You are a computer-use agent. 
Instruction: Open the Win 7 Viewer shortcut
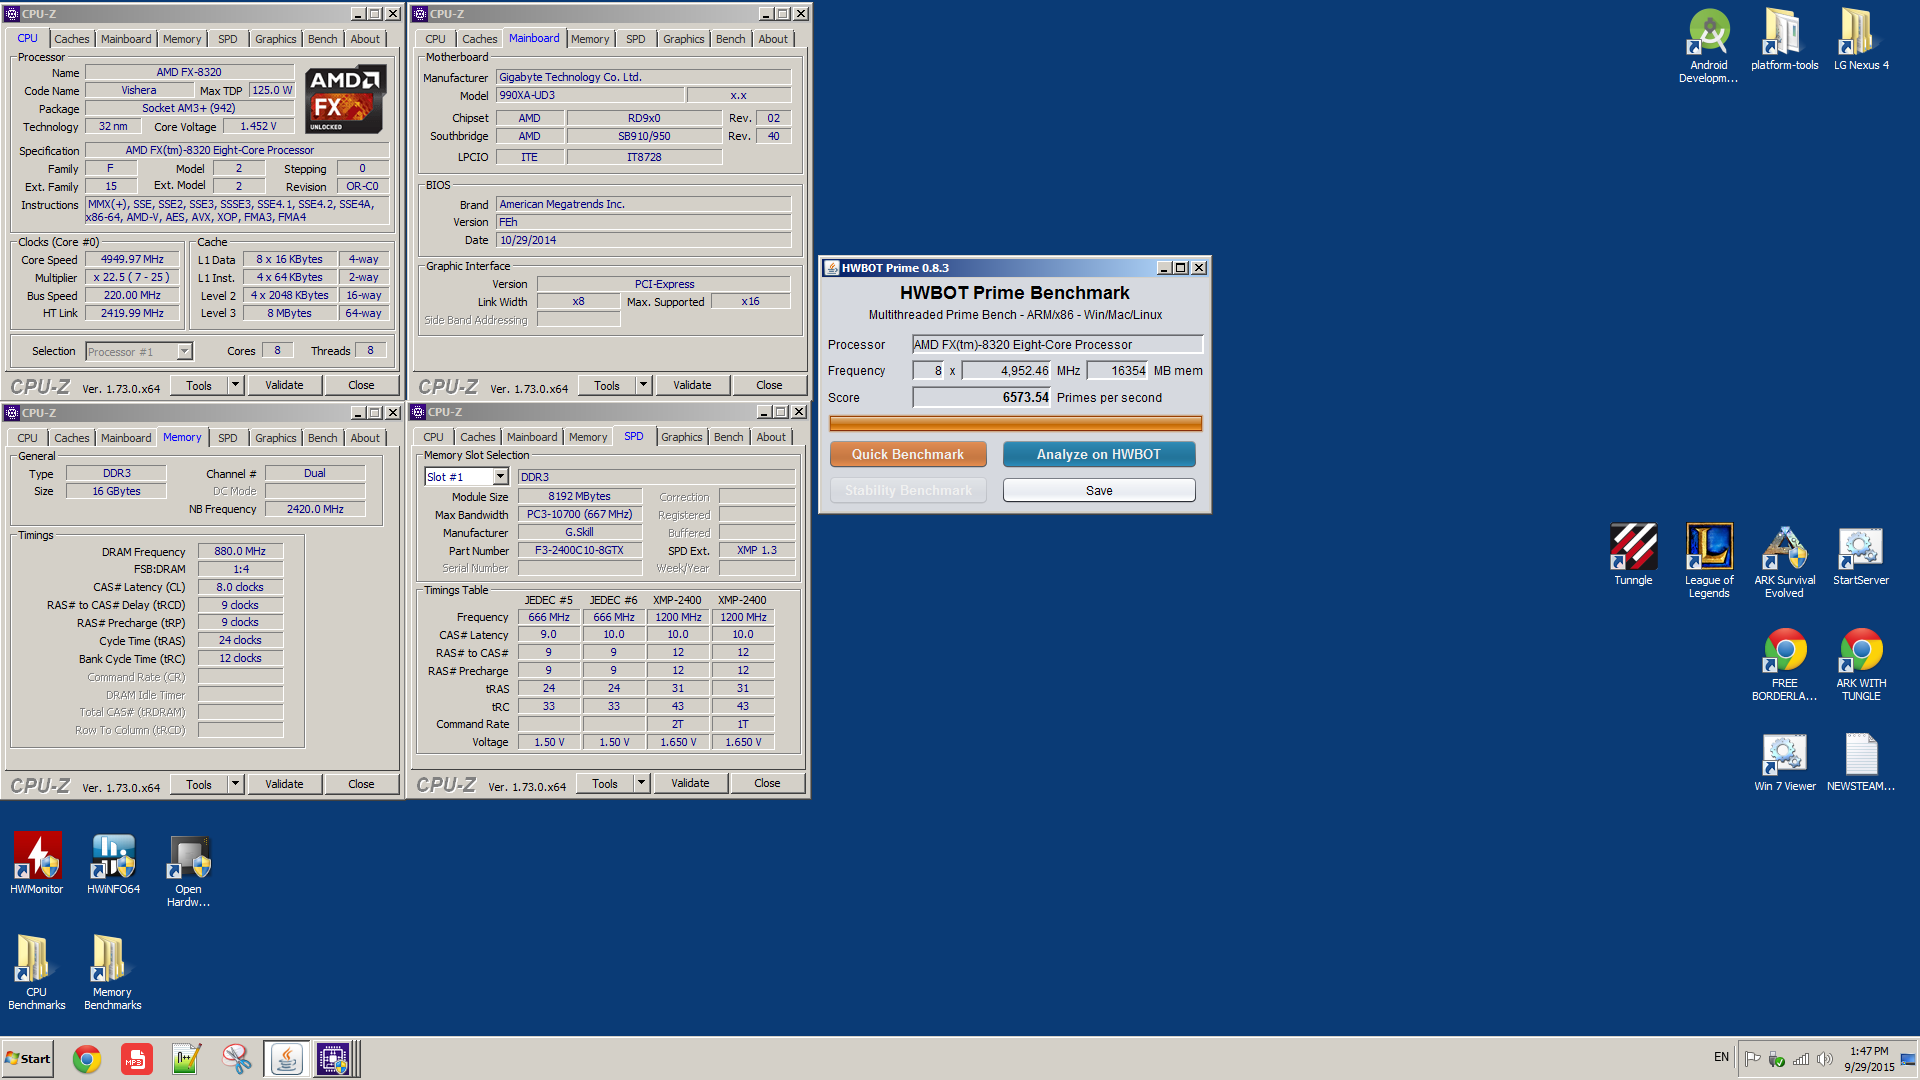point(1784,762)
